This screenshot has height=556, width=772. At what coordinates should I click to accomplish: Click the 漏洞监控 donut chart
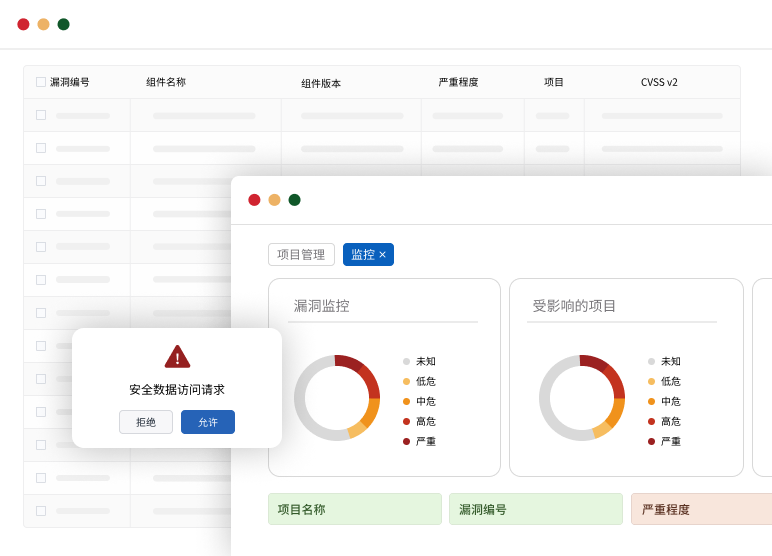click(x=337, y=397)
